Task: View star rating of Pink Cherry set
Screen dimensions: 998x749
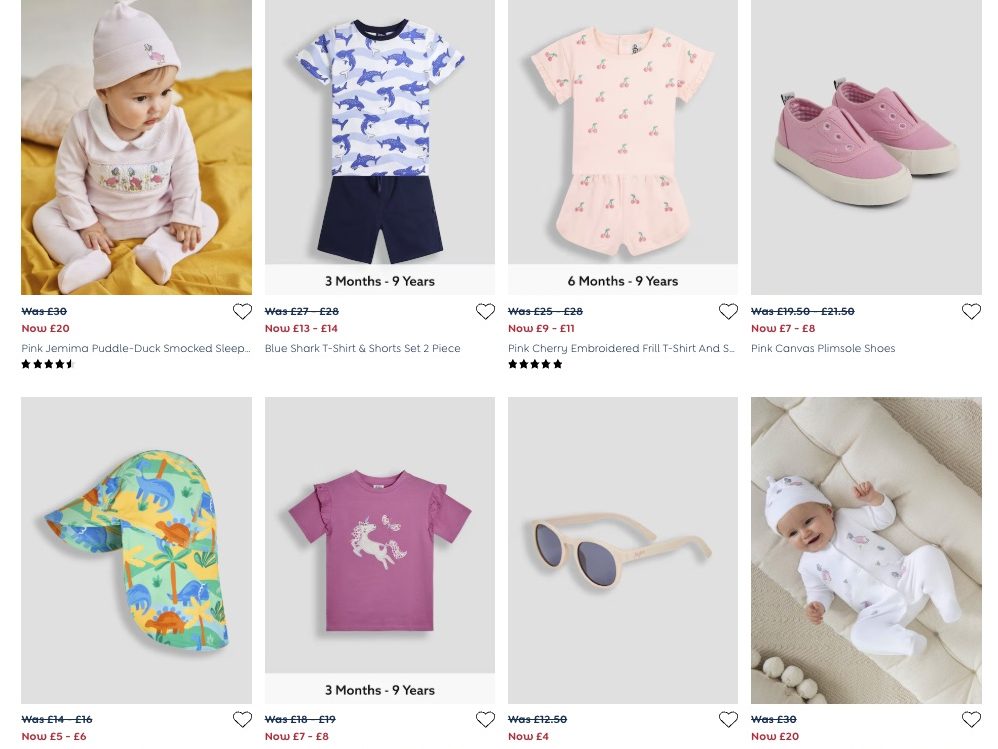Action: [x=535, y=365]
